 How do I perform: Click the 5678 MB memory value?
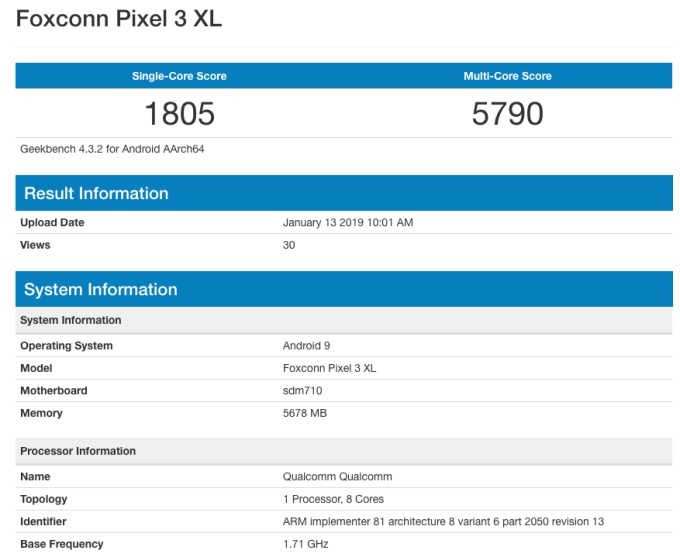pyautogui.click(x=305, y=413)
